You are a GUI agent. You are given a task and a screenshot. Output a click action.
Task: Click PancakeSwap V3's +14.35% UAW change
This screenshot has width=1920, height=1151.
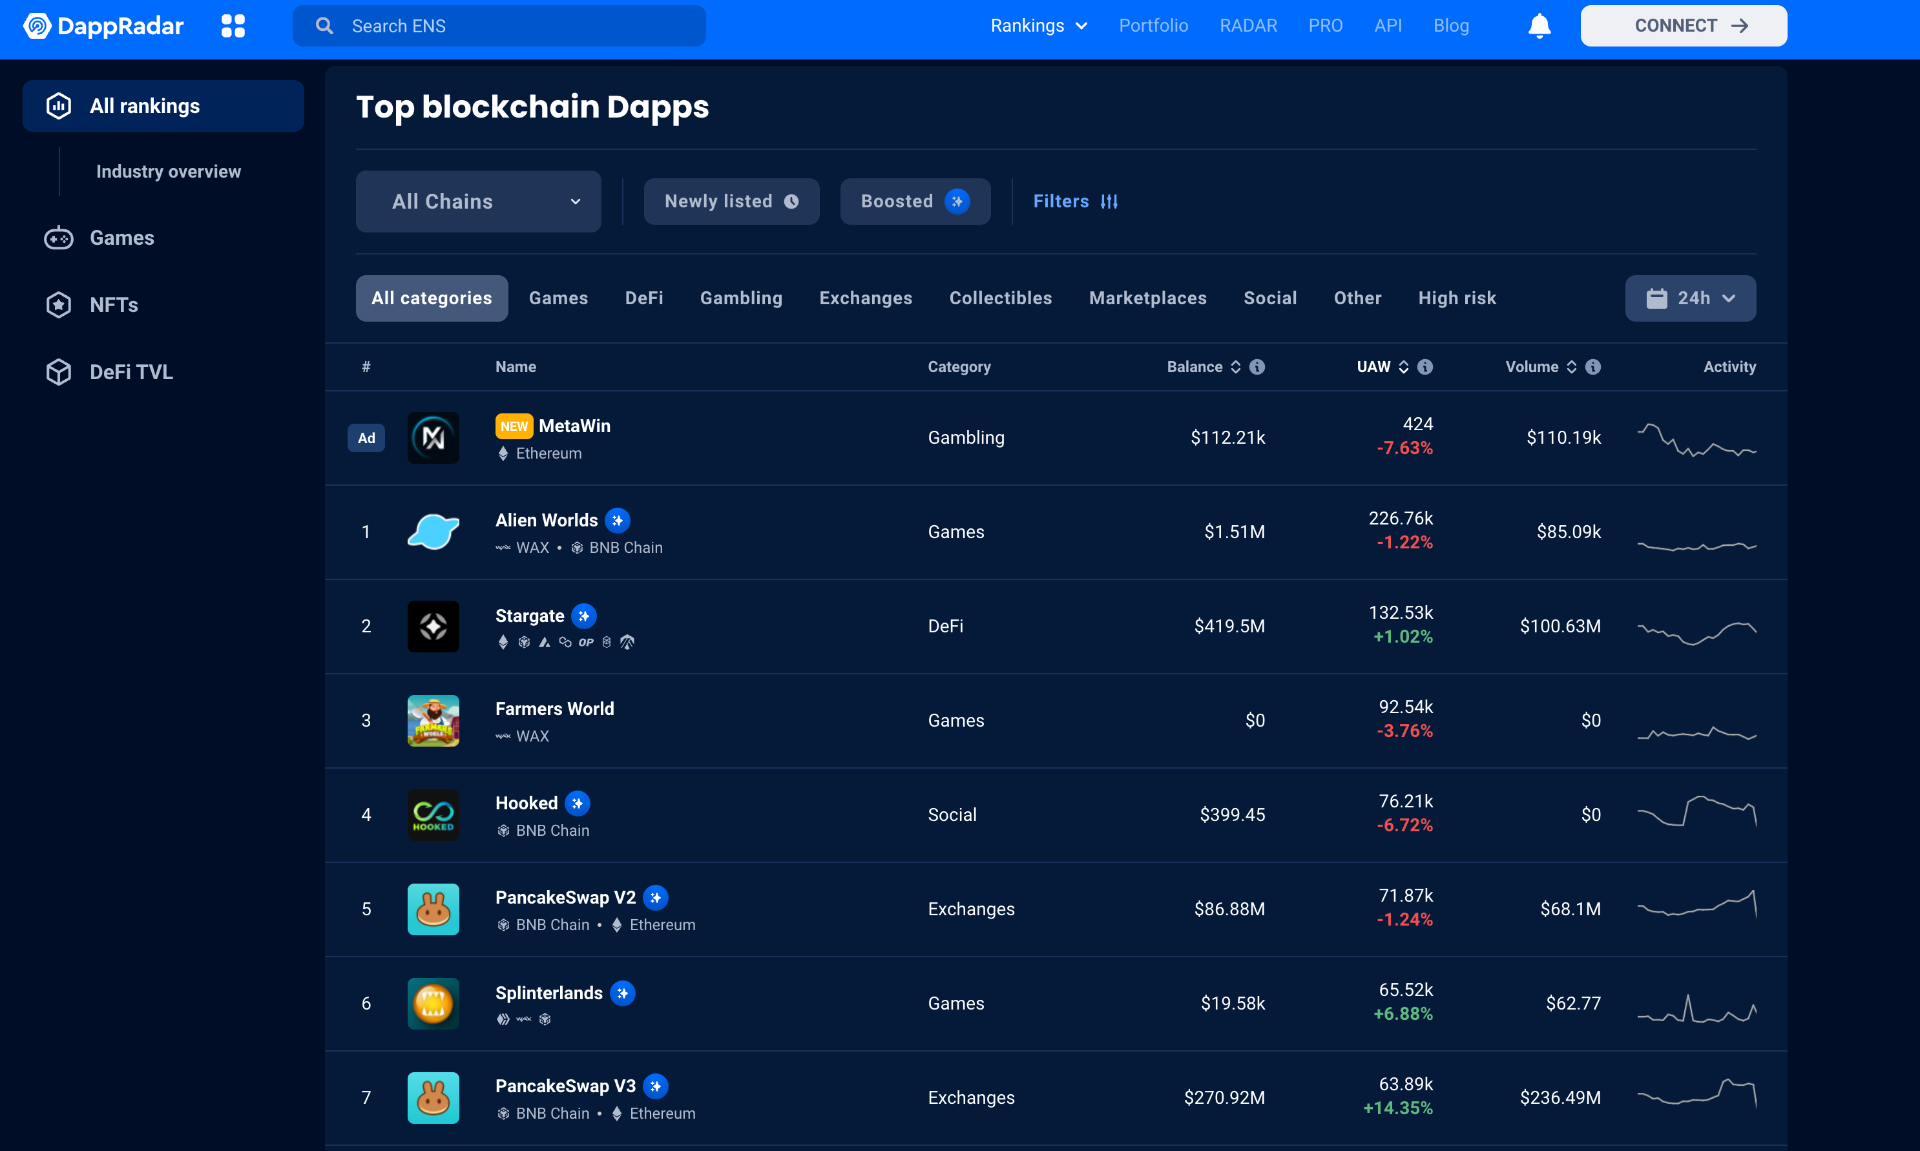[x=1398, y=1108]
